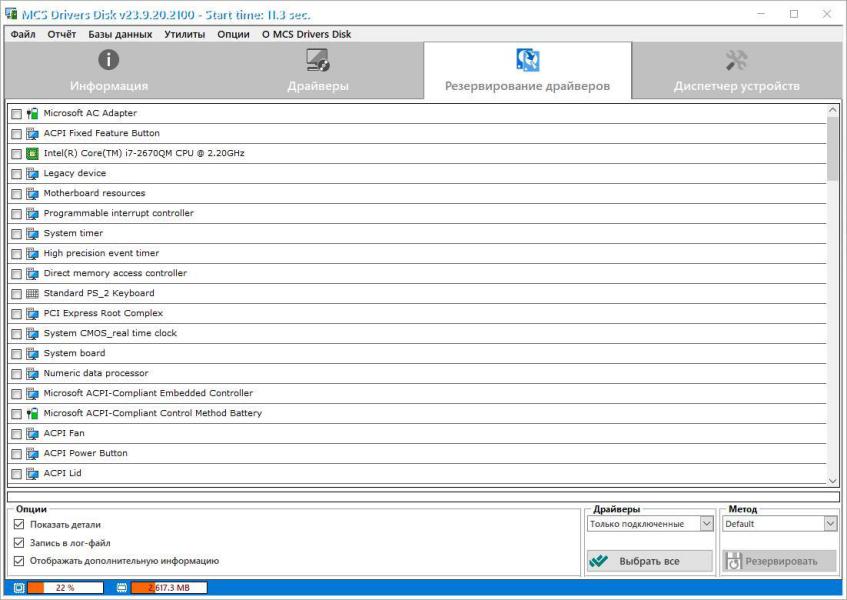Click the Microsoft AC Adapter battery icon
The height and width of the screenshot is (600, 847).
(32, 113)
